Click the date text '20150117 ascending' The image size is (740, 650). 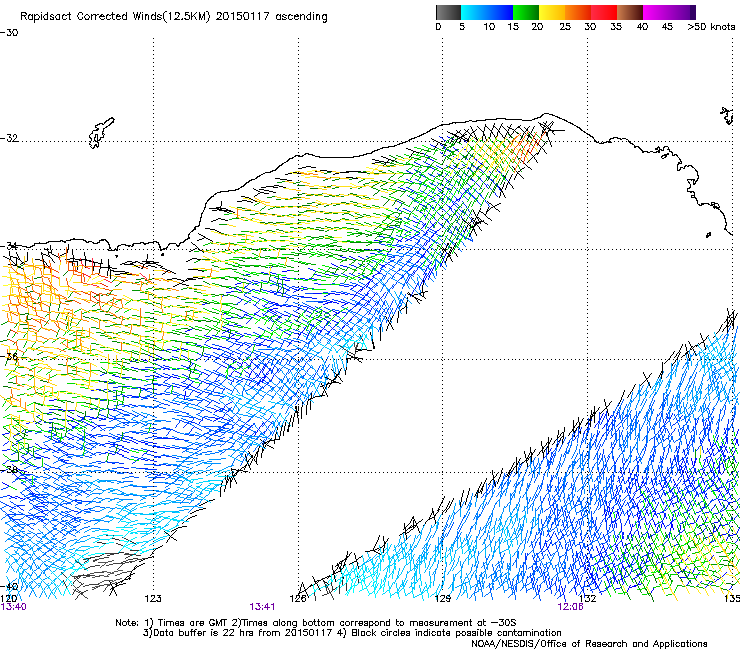272,17
